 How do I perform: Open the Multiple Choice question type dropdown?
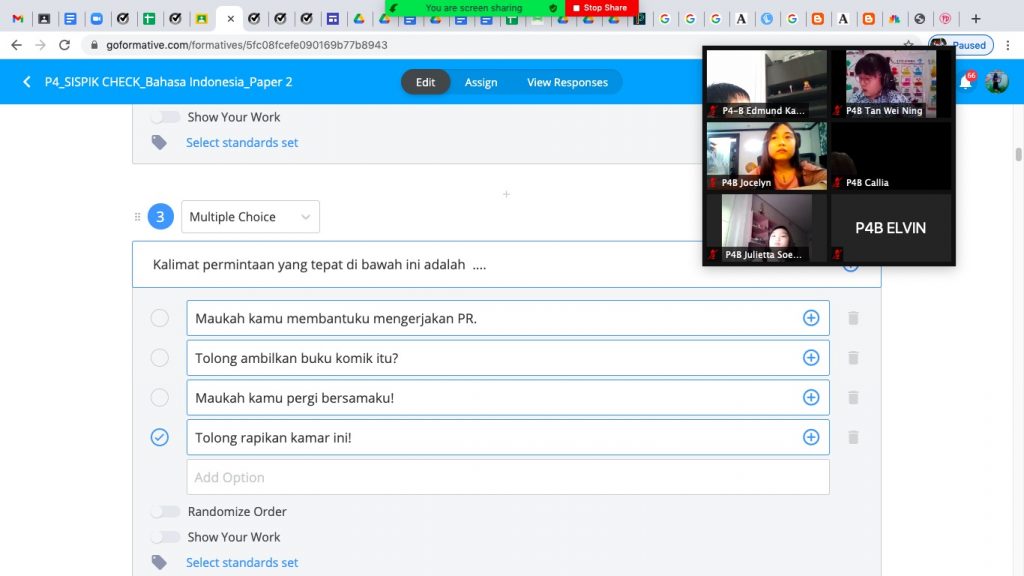[250, 217]
